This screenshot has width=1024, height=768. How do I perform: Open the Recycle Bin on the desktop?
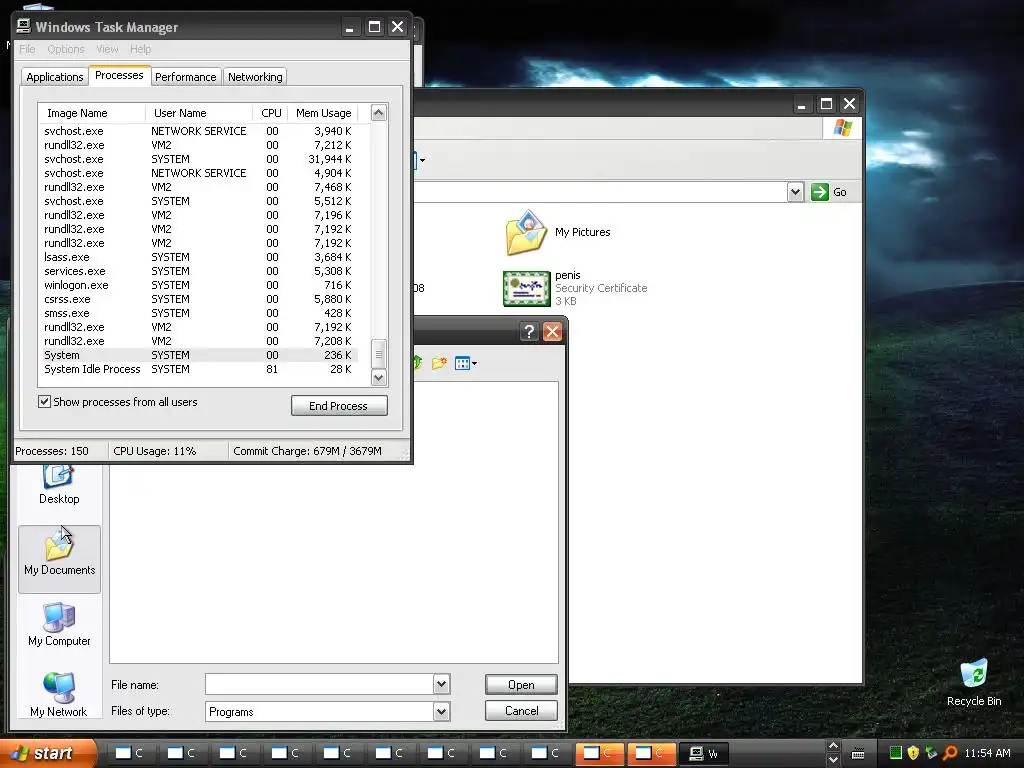[974, 683]
